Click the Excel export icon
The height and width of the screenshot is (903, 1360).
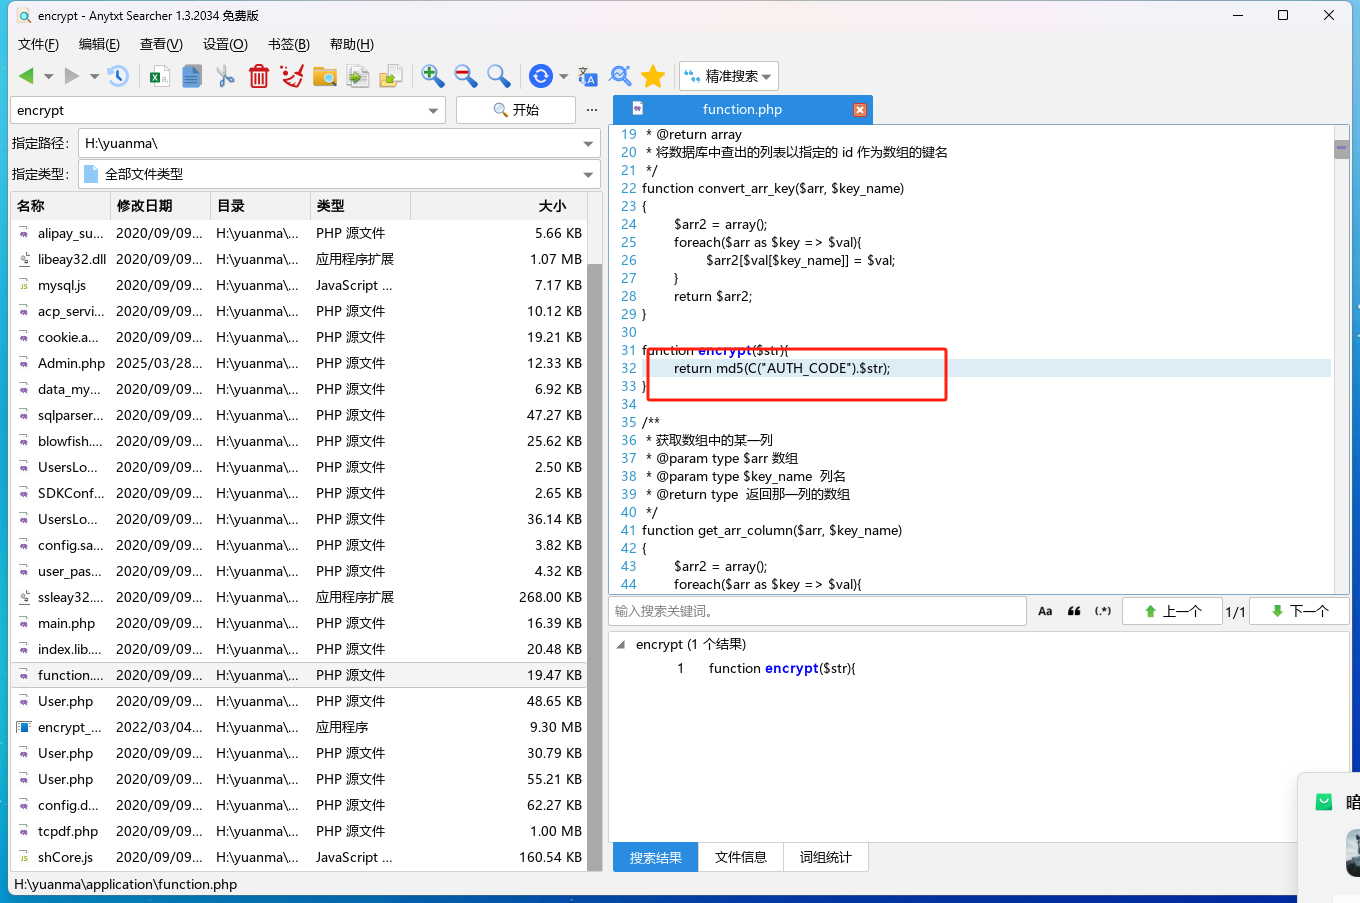coord(159,76)
